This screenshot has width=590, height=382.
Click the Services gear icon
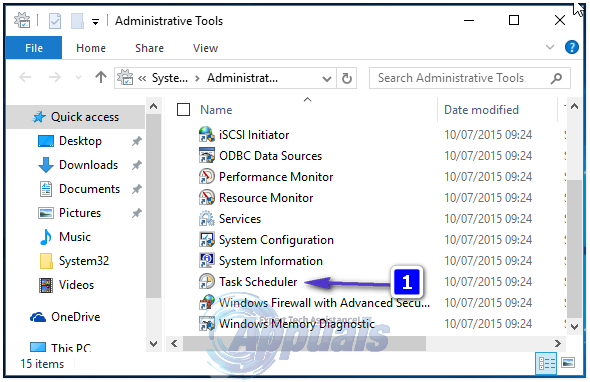point(207,219)
